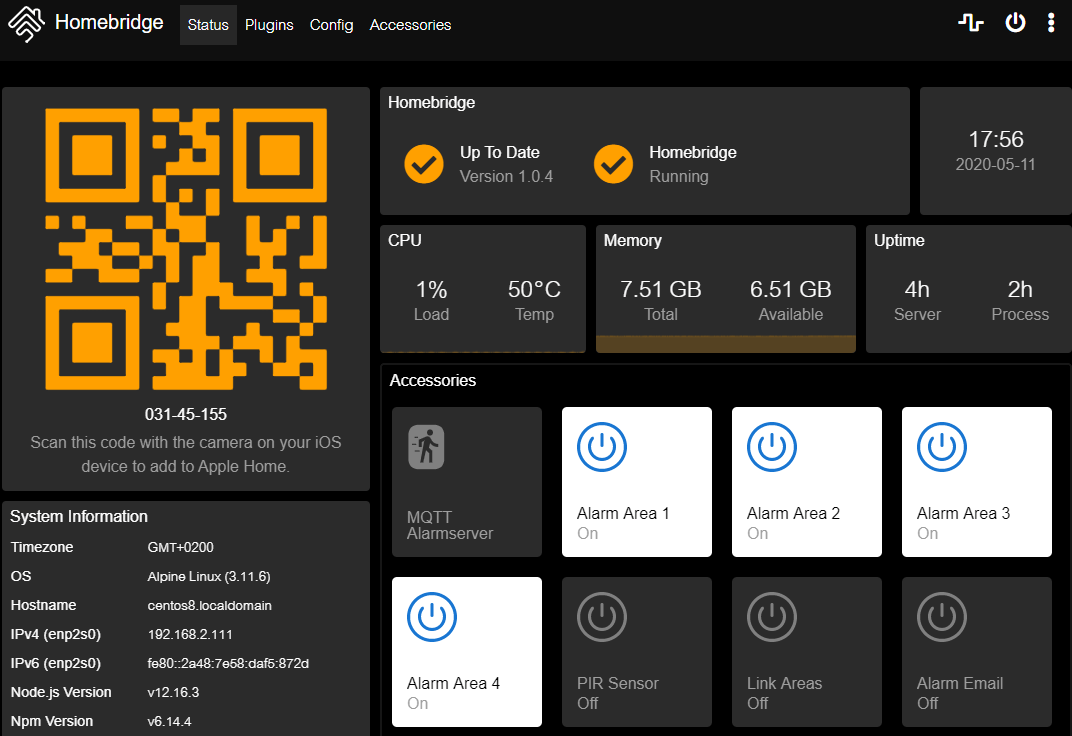Open the Config tab

pos(331,25)
